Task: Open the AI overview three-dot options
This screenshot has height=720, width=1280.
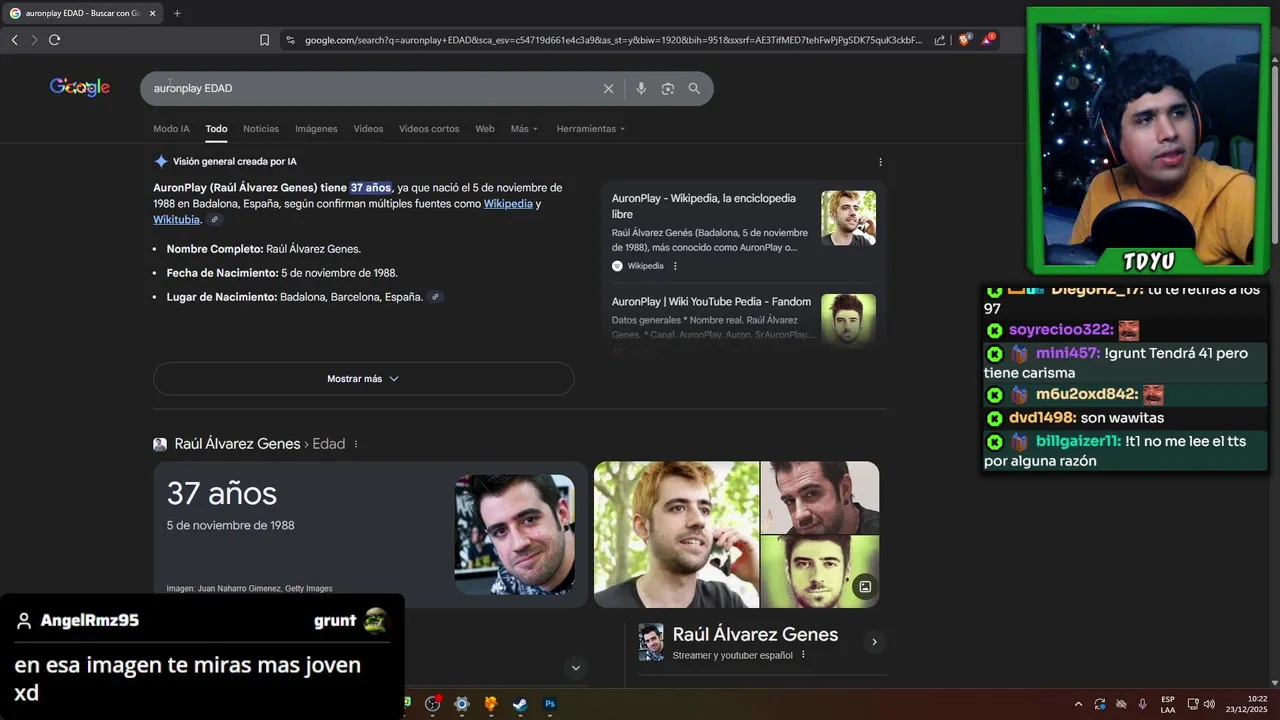Action: coord(880,162)
